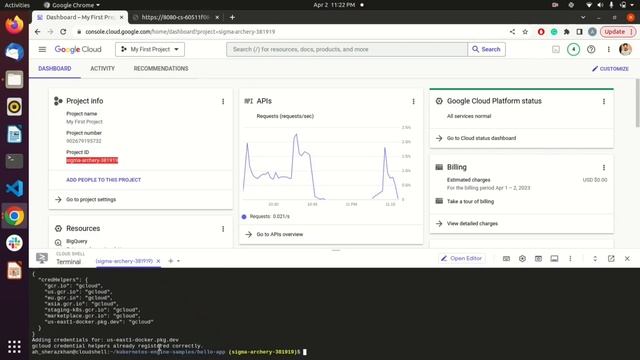The width and height of the screenshot is (640, 360).
Task: Open Activities overview
Action: click(17, 5)
